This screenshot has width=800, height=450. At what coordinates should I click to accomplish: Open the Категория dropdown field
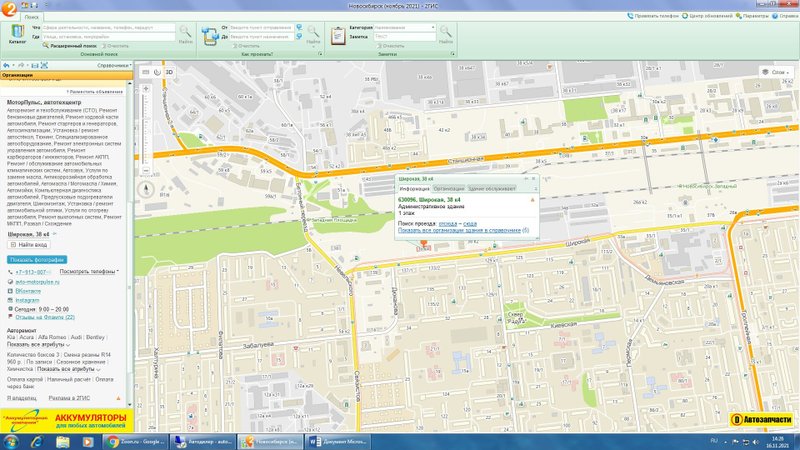(405, 28)
